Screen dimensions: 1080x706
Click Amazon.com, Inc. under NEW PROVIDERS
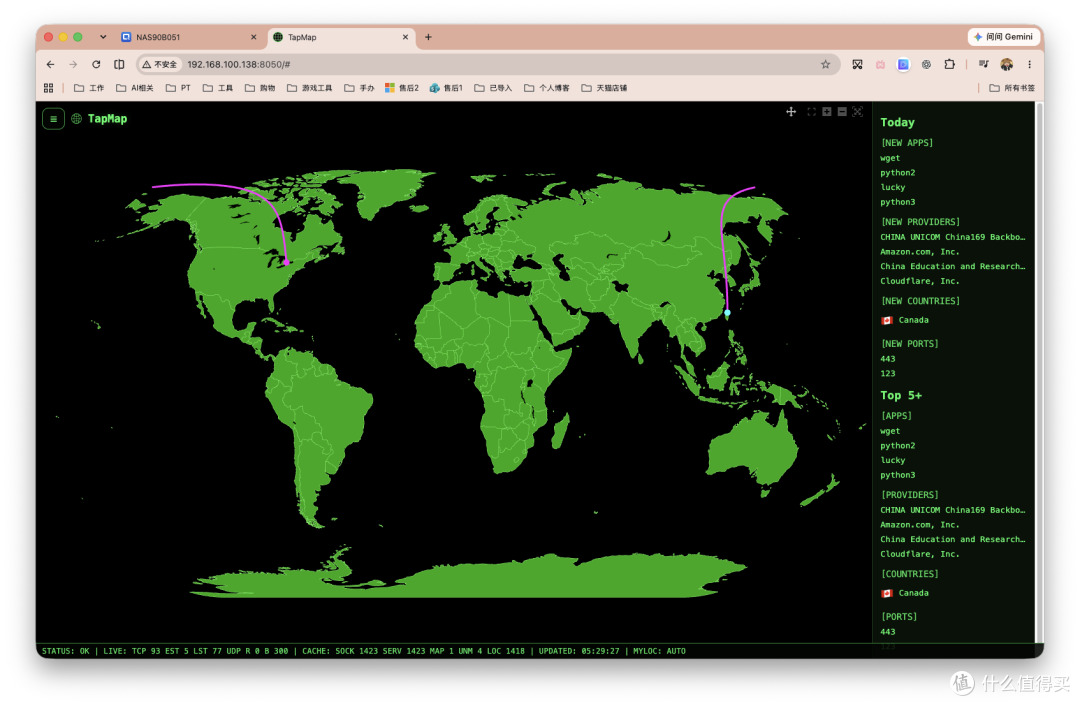pyautogui.click(x=920, y=251)
